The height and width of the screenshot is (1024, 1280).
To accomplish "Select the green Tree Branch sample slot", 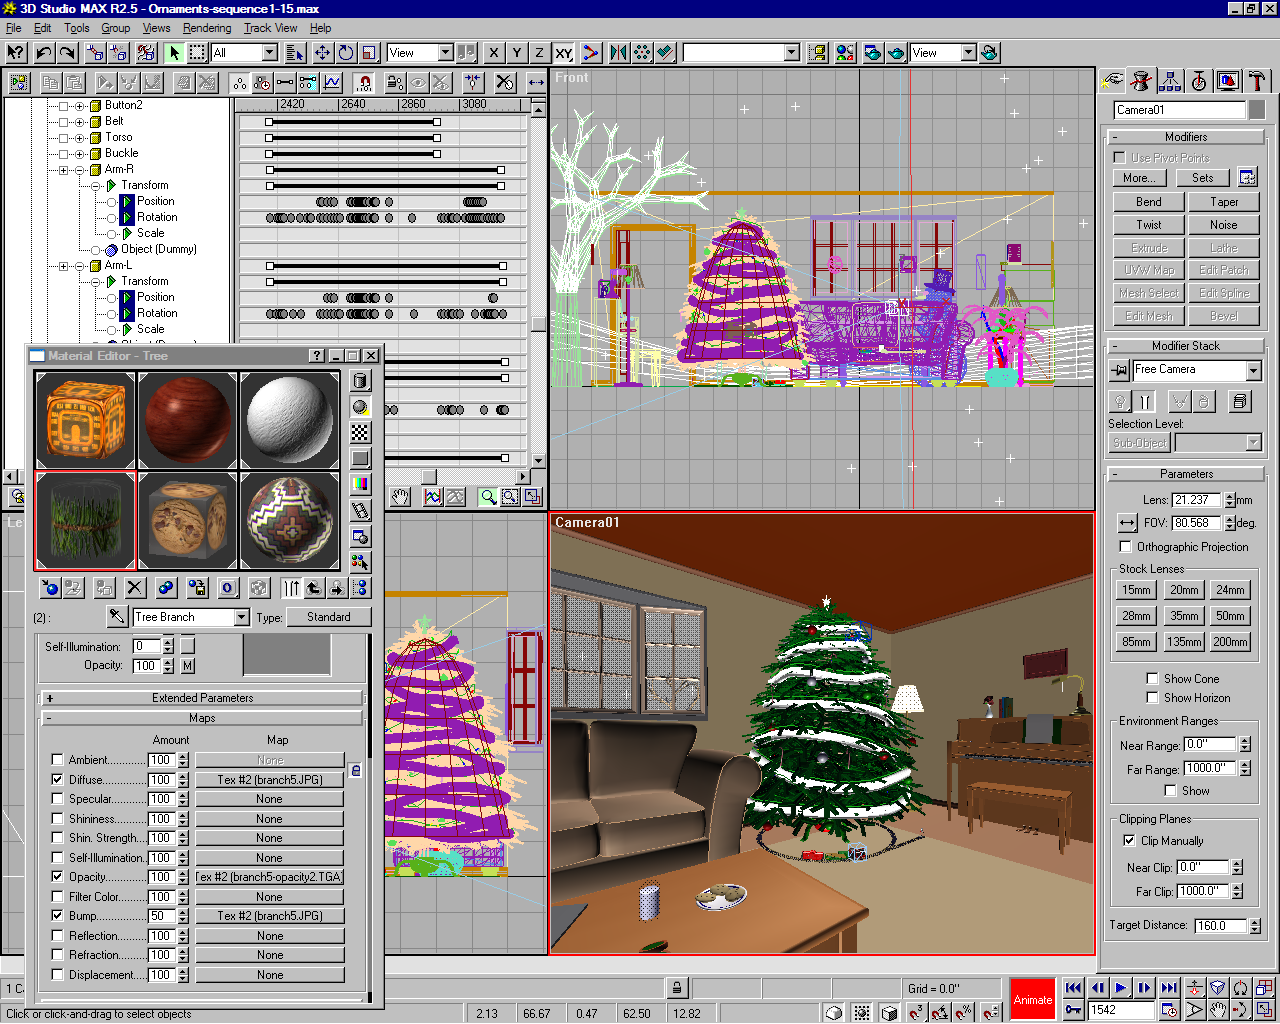I will (85, 520).
